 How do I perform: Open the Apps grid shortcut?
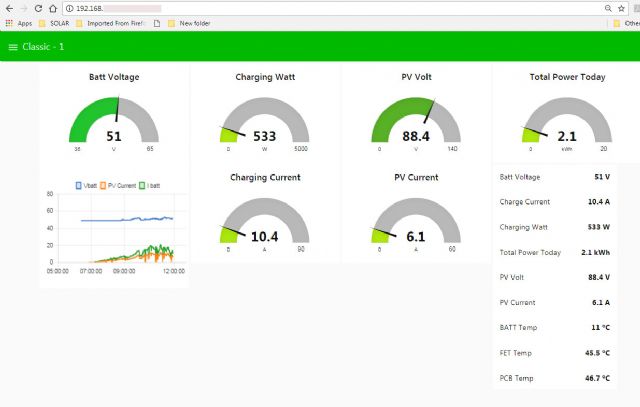pos(19,23)
